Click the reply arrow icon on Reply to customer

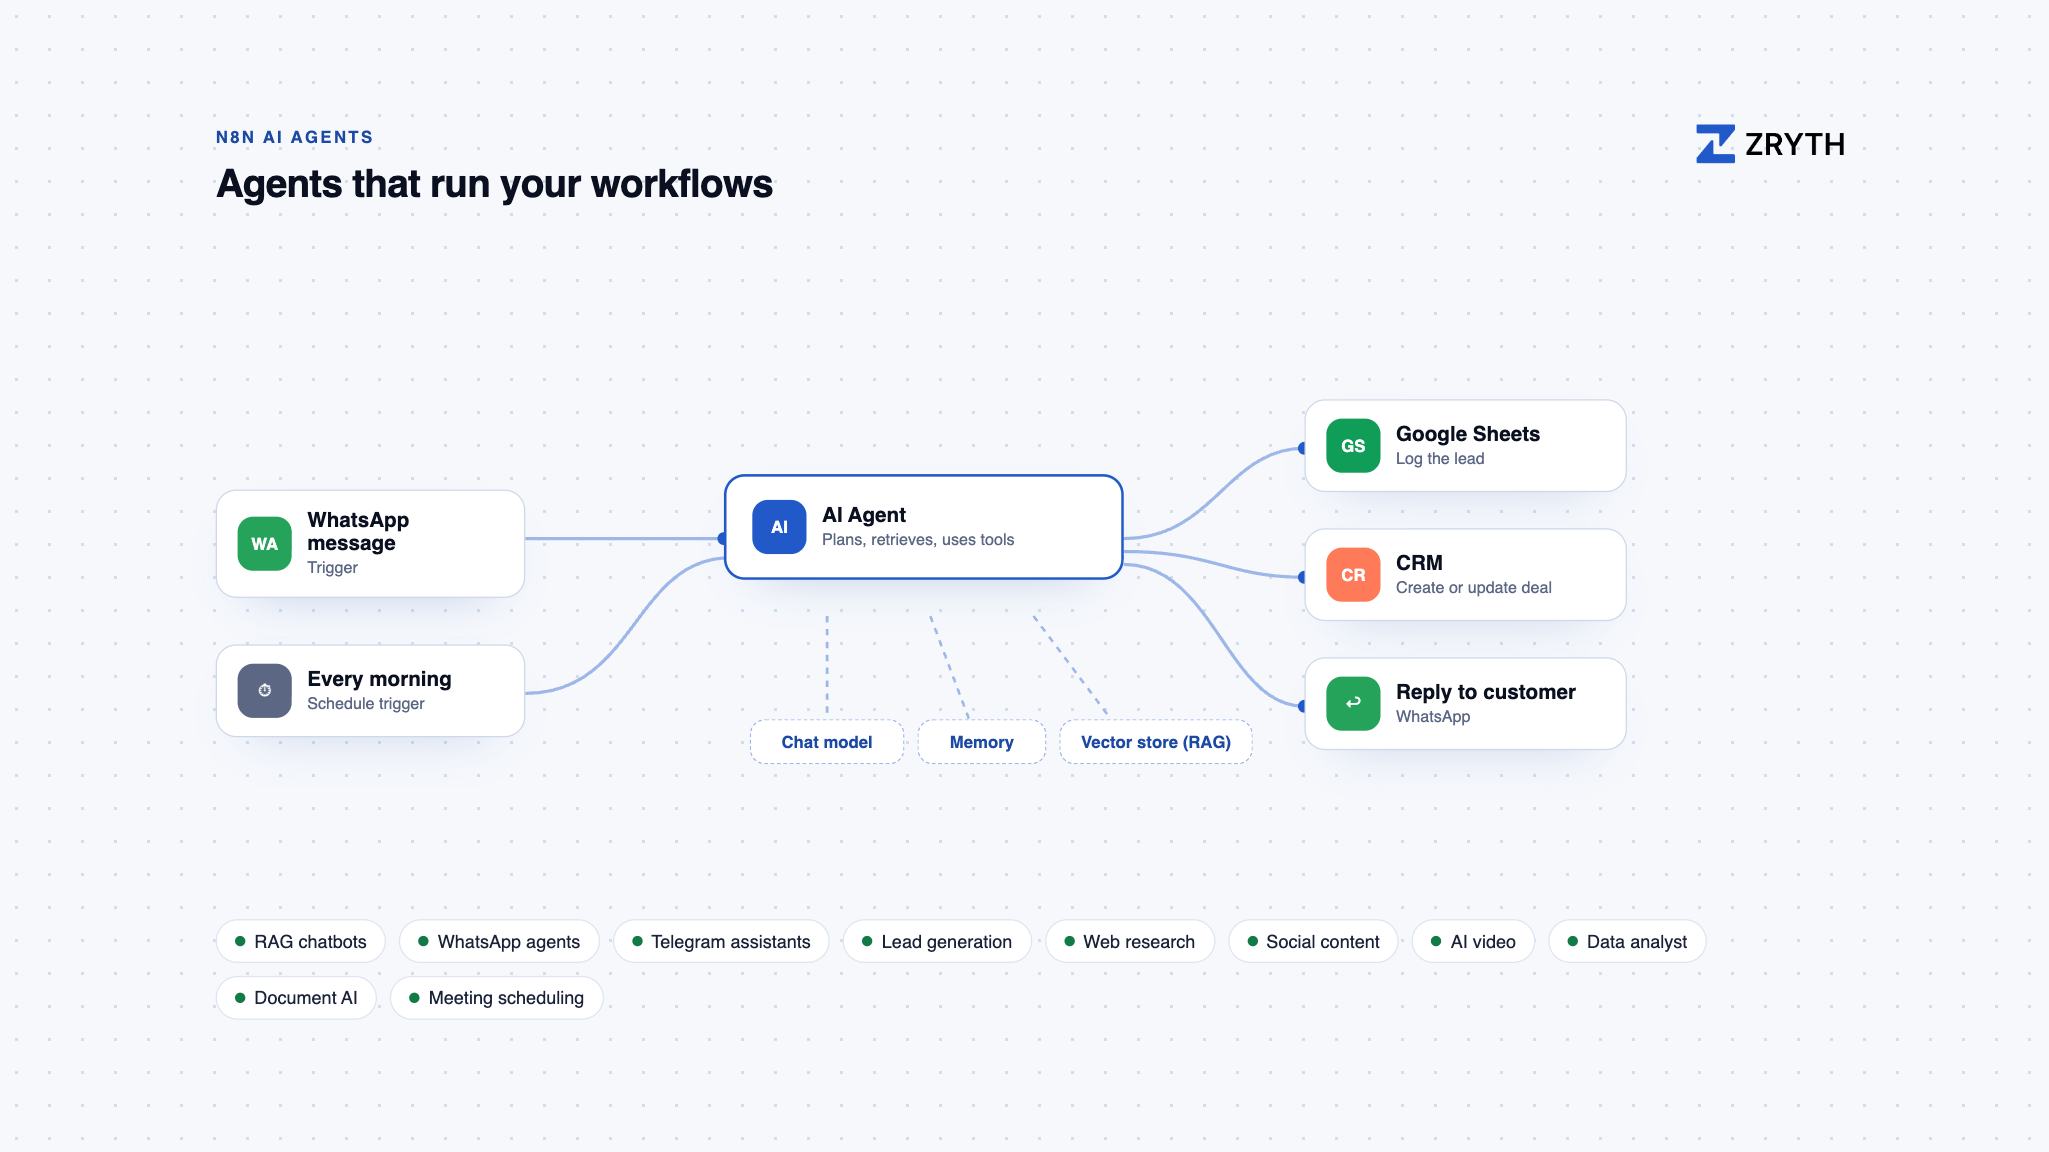pyautogui.click(x=1353, y=704)
